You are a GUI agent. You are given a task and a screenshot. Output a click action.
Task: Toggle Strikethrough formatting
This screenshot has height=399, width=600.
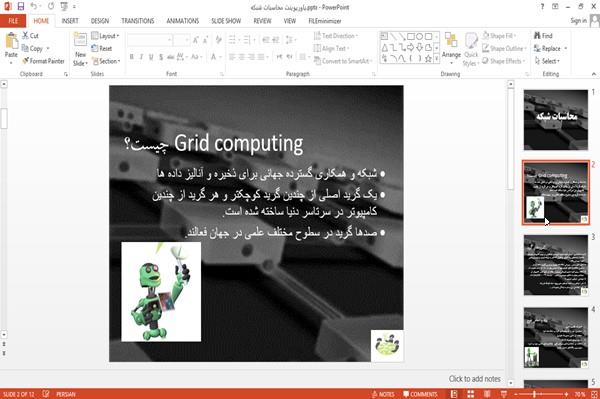(x=170, y=57)
